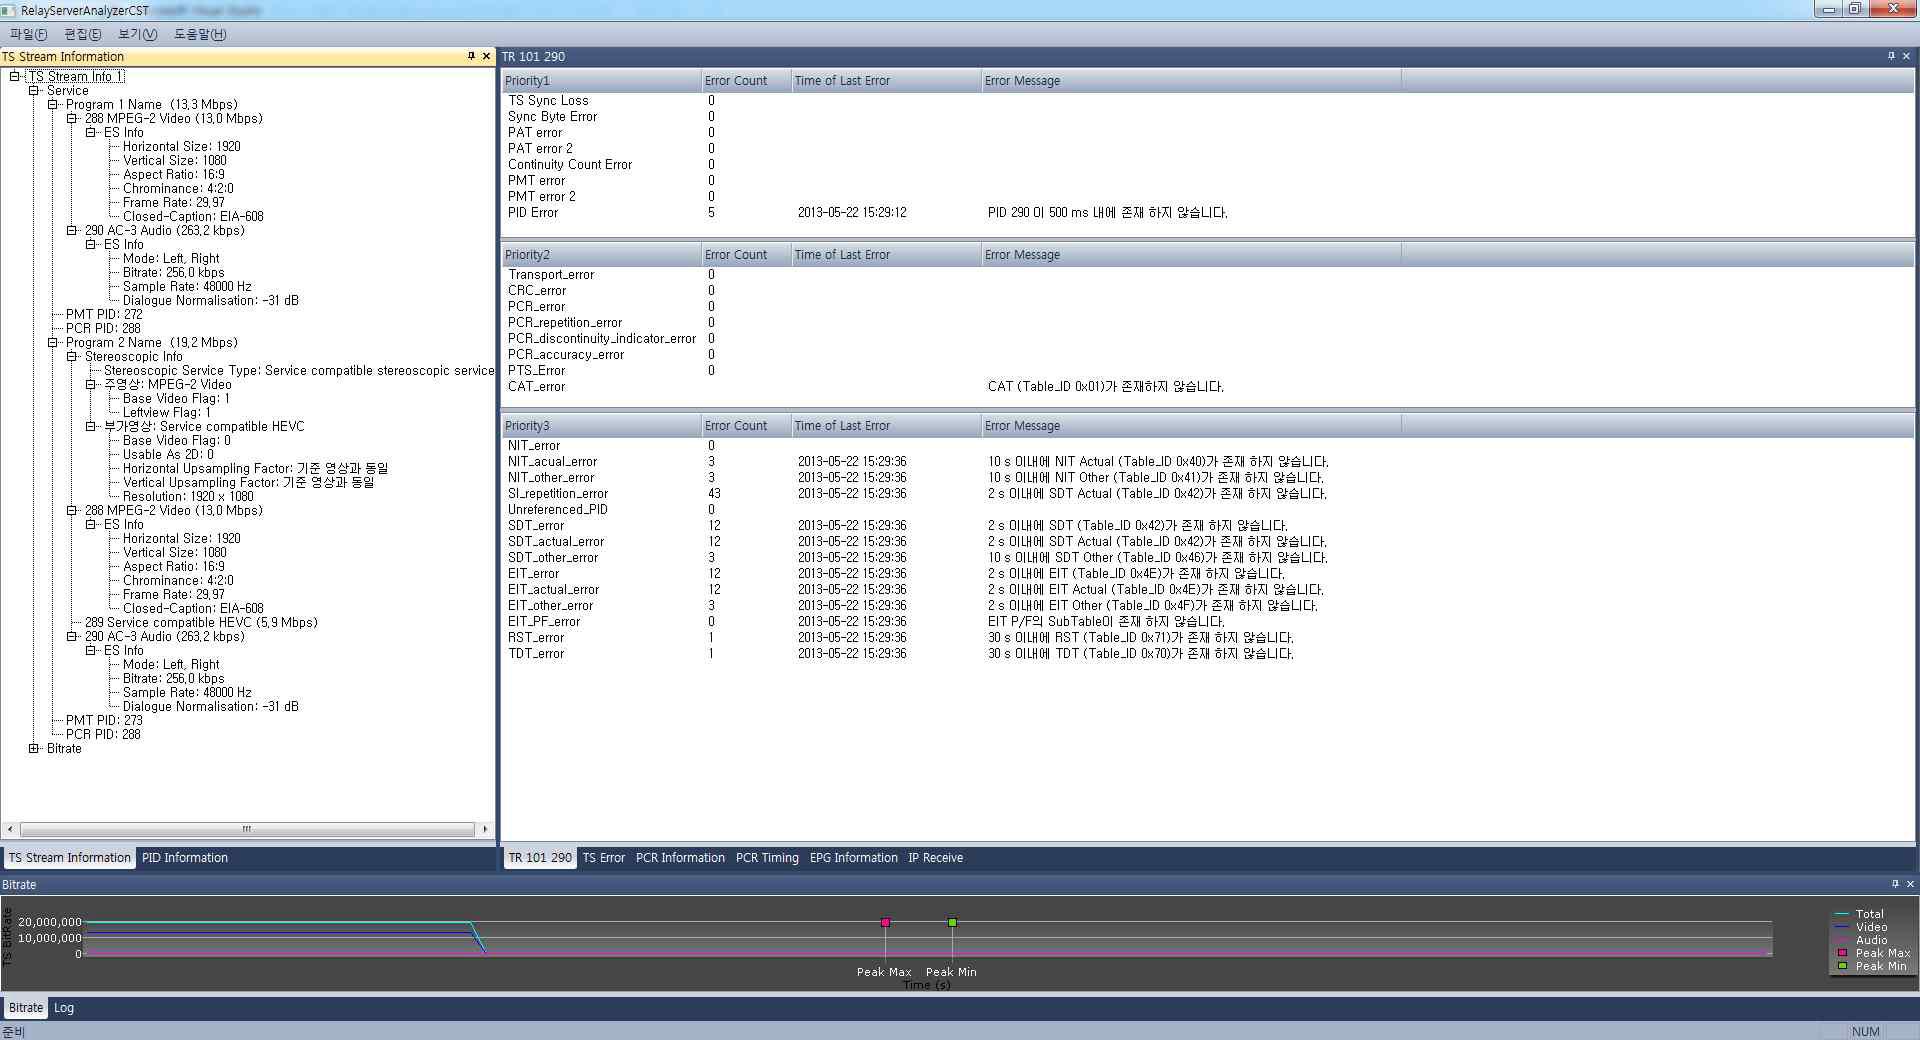1920x1040 pixels.
Task: Select 289 Service compatible HEVC item
Action: point(201,622)
